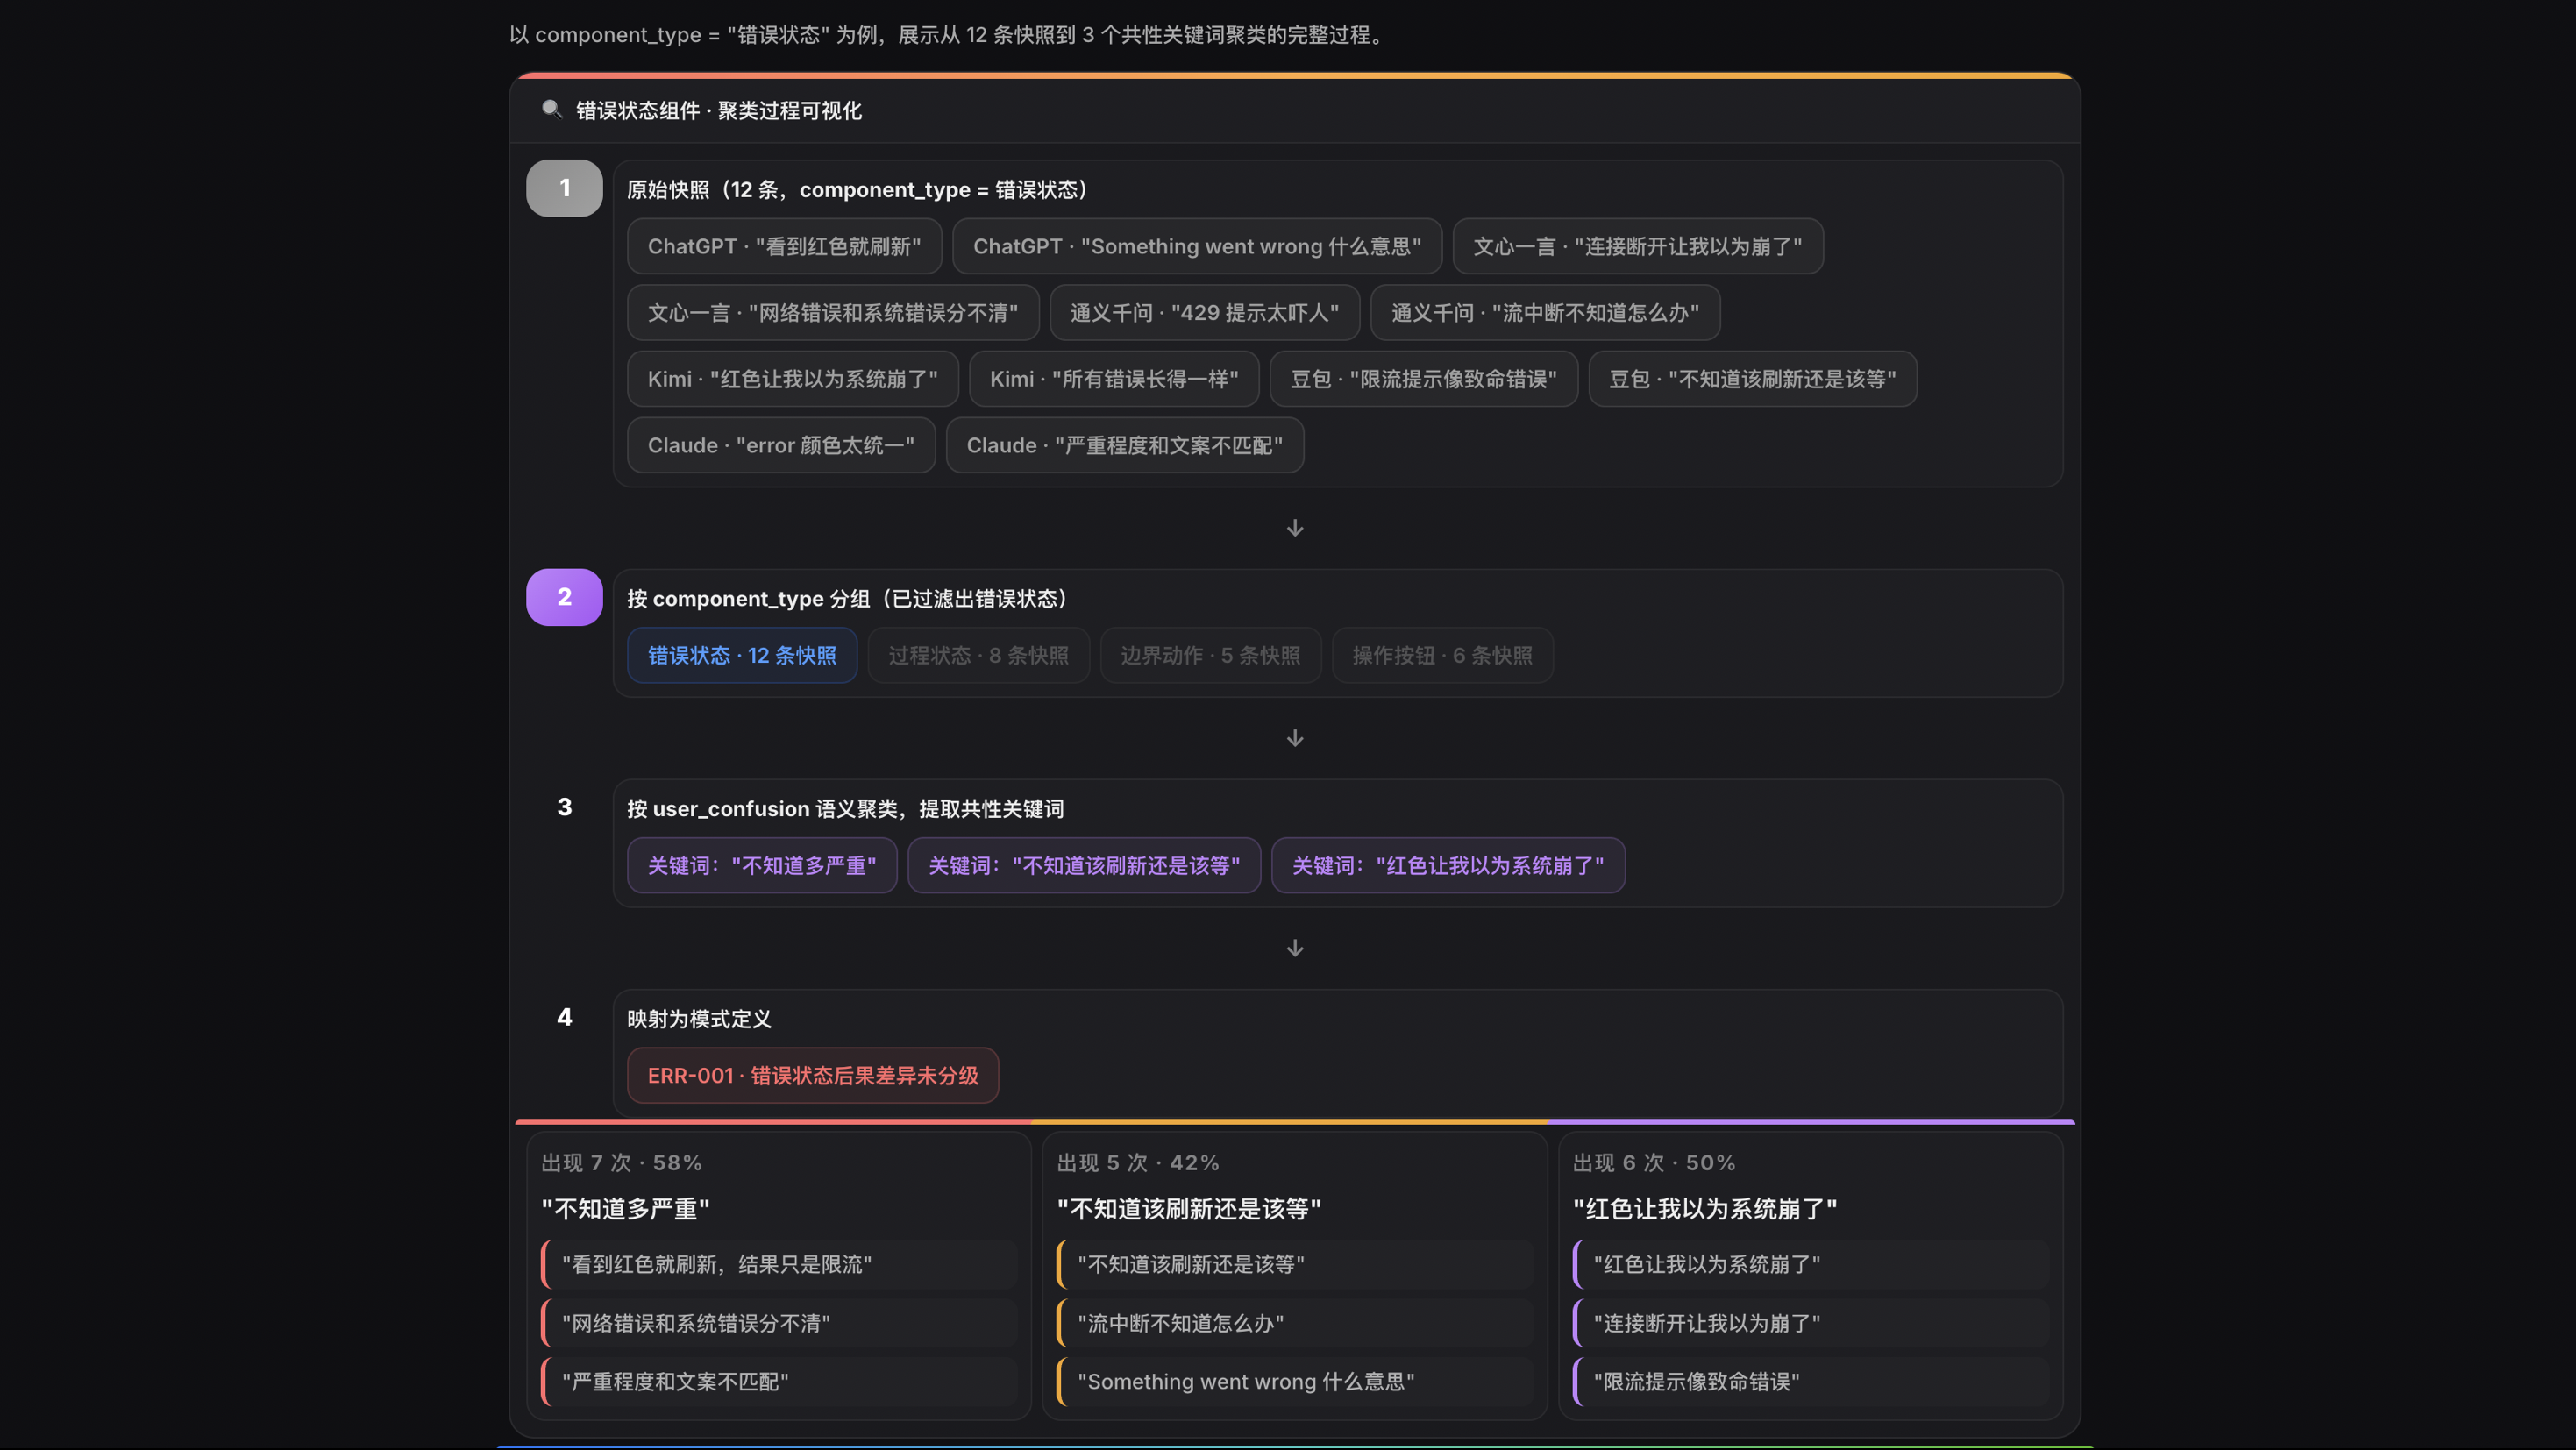Click quote "严重程度和文案不匹配" in first card

(x=779, y=1381)
